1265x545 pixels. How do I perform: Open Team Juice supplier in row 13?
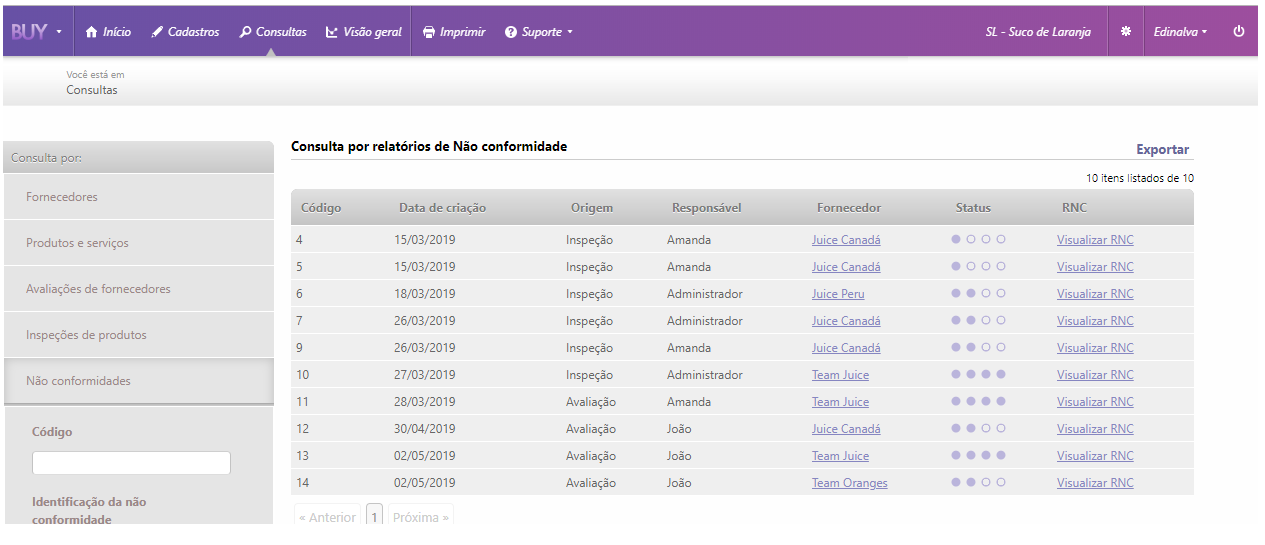(840, 456)
